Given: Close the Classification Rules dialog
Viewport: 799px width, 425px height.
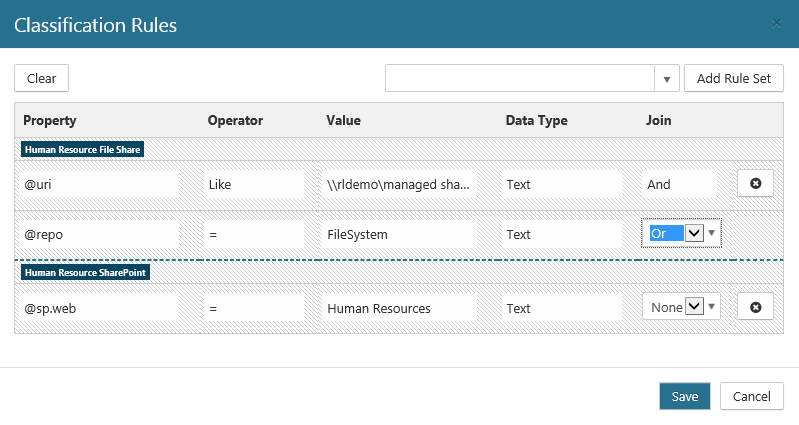Looking at the screenshot, I should point(776,23).
